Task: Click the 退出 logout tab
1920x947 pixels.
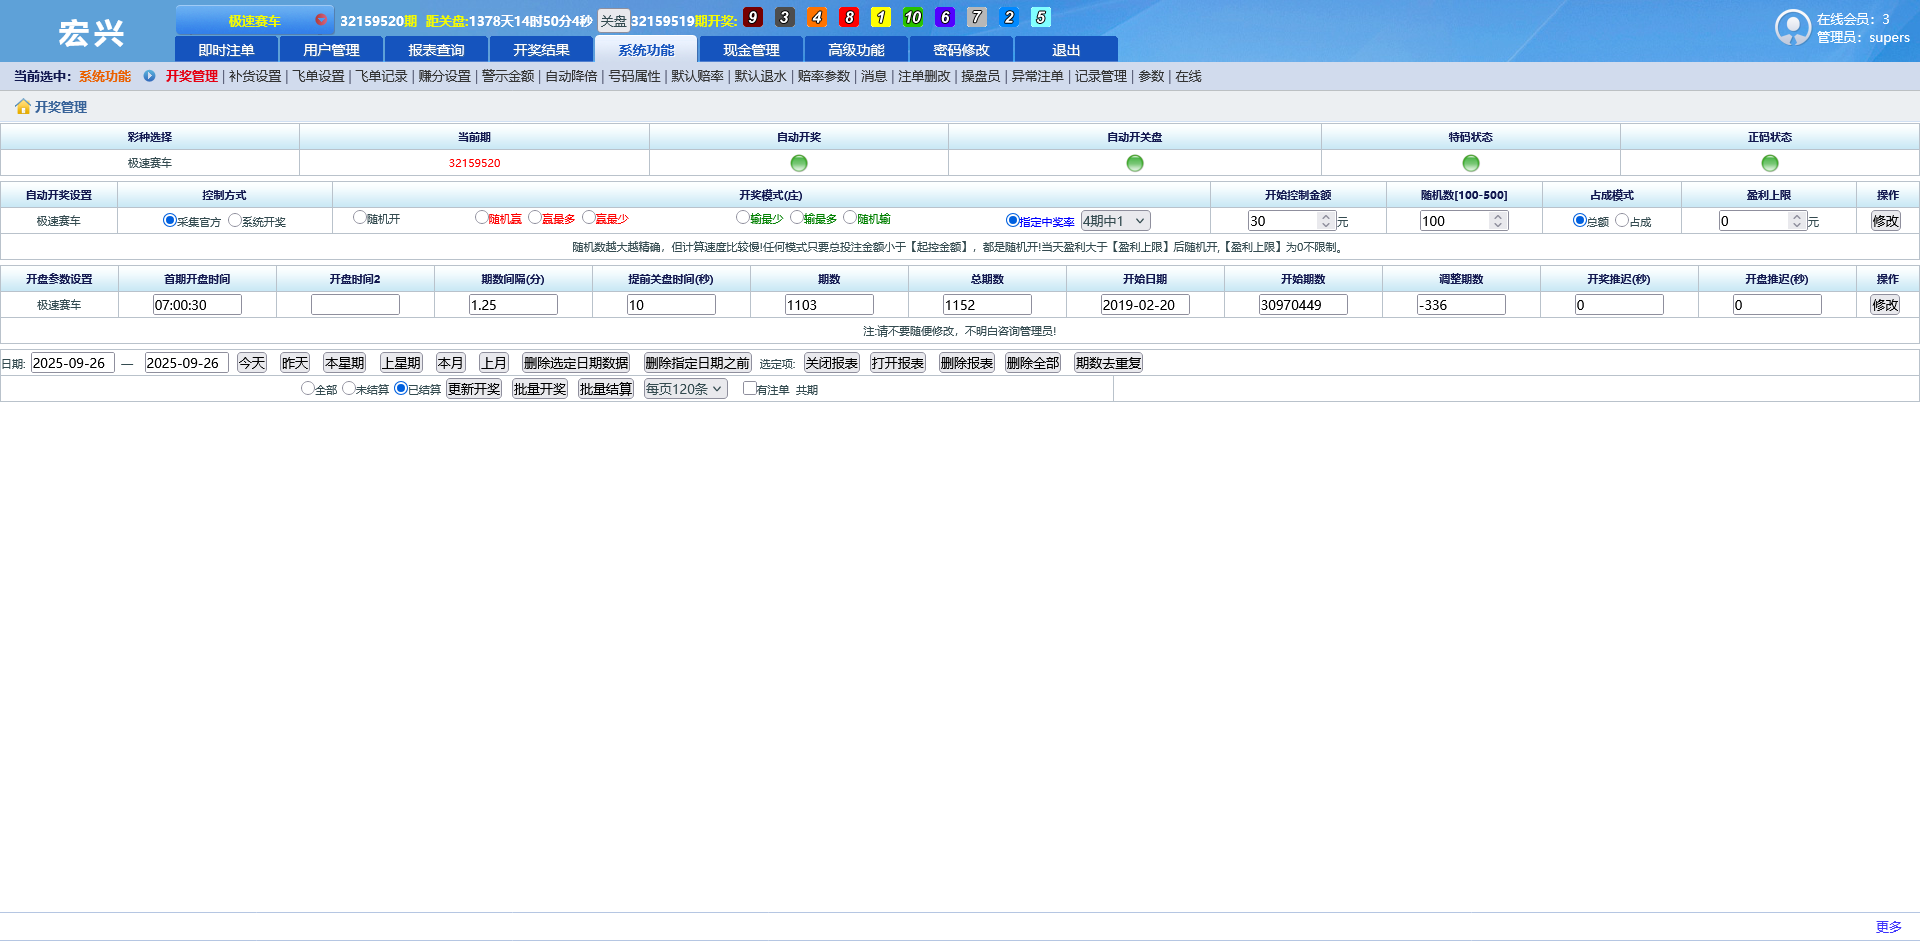Action: coord(1066,50)
